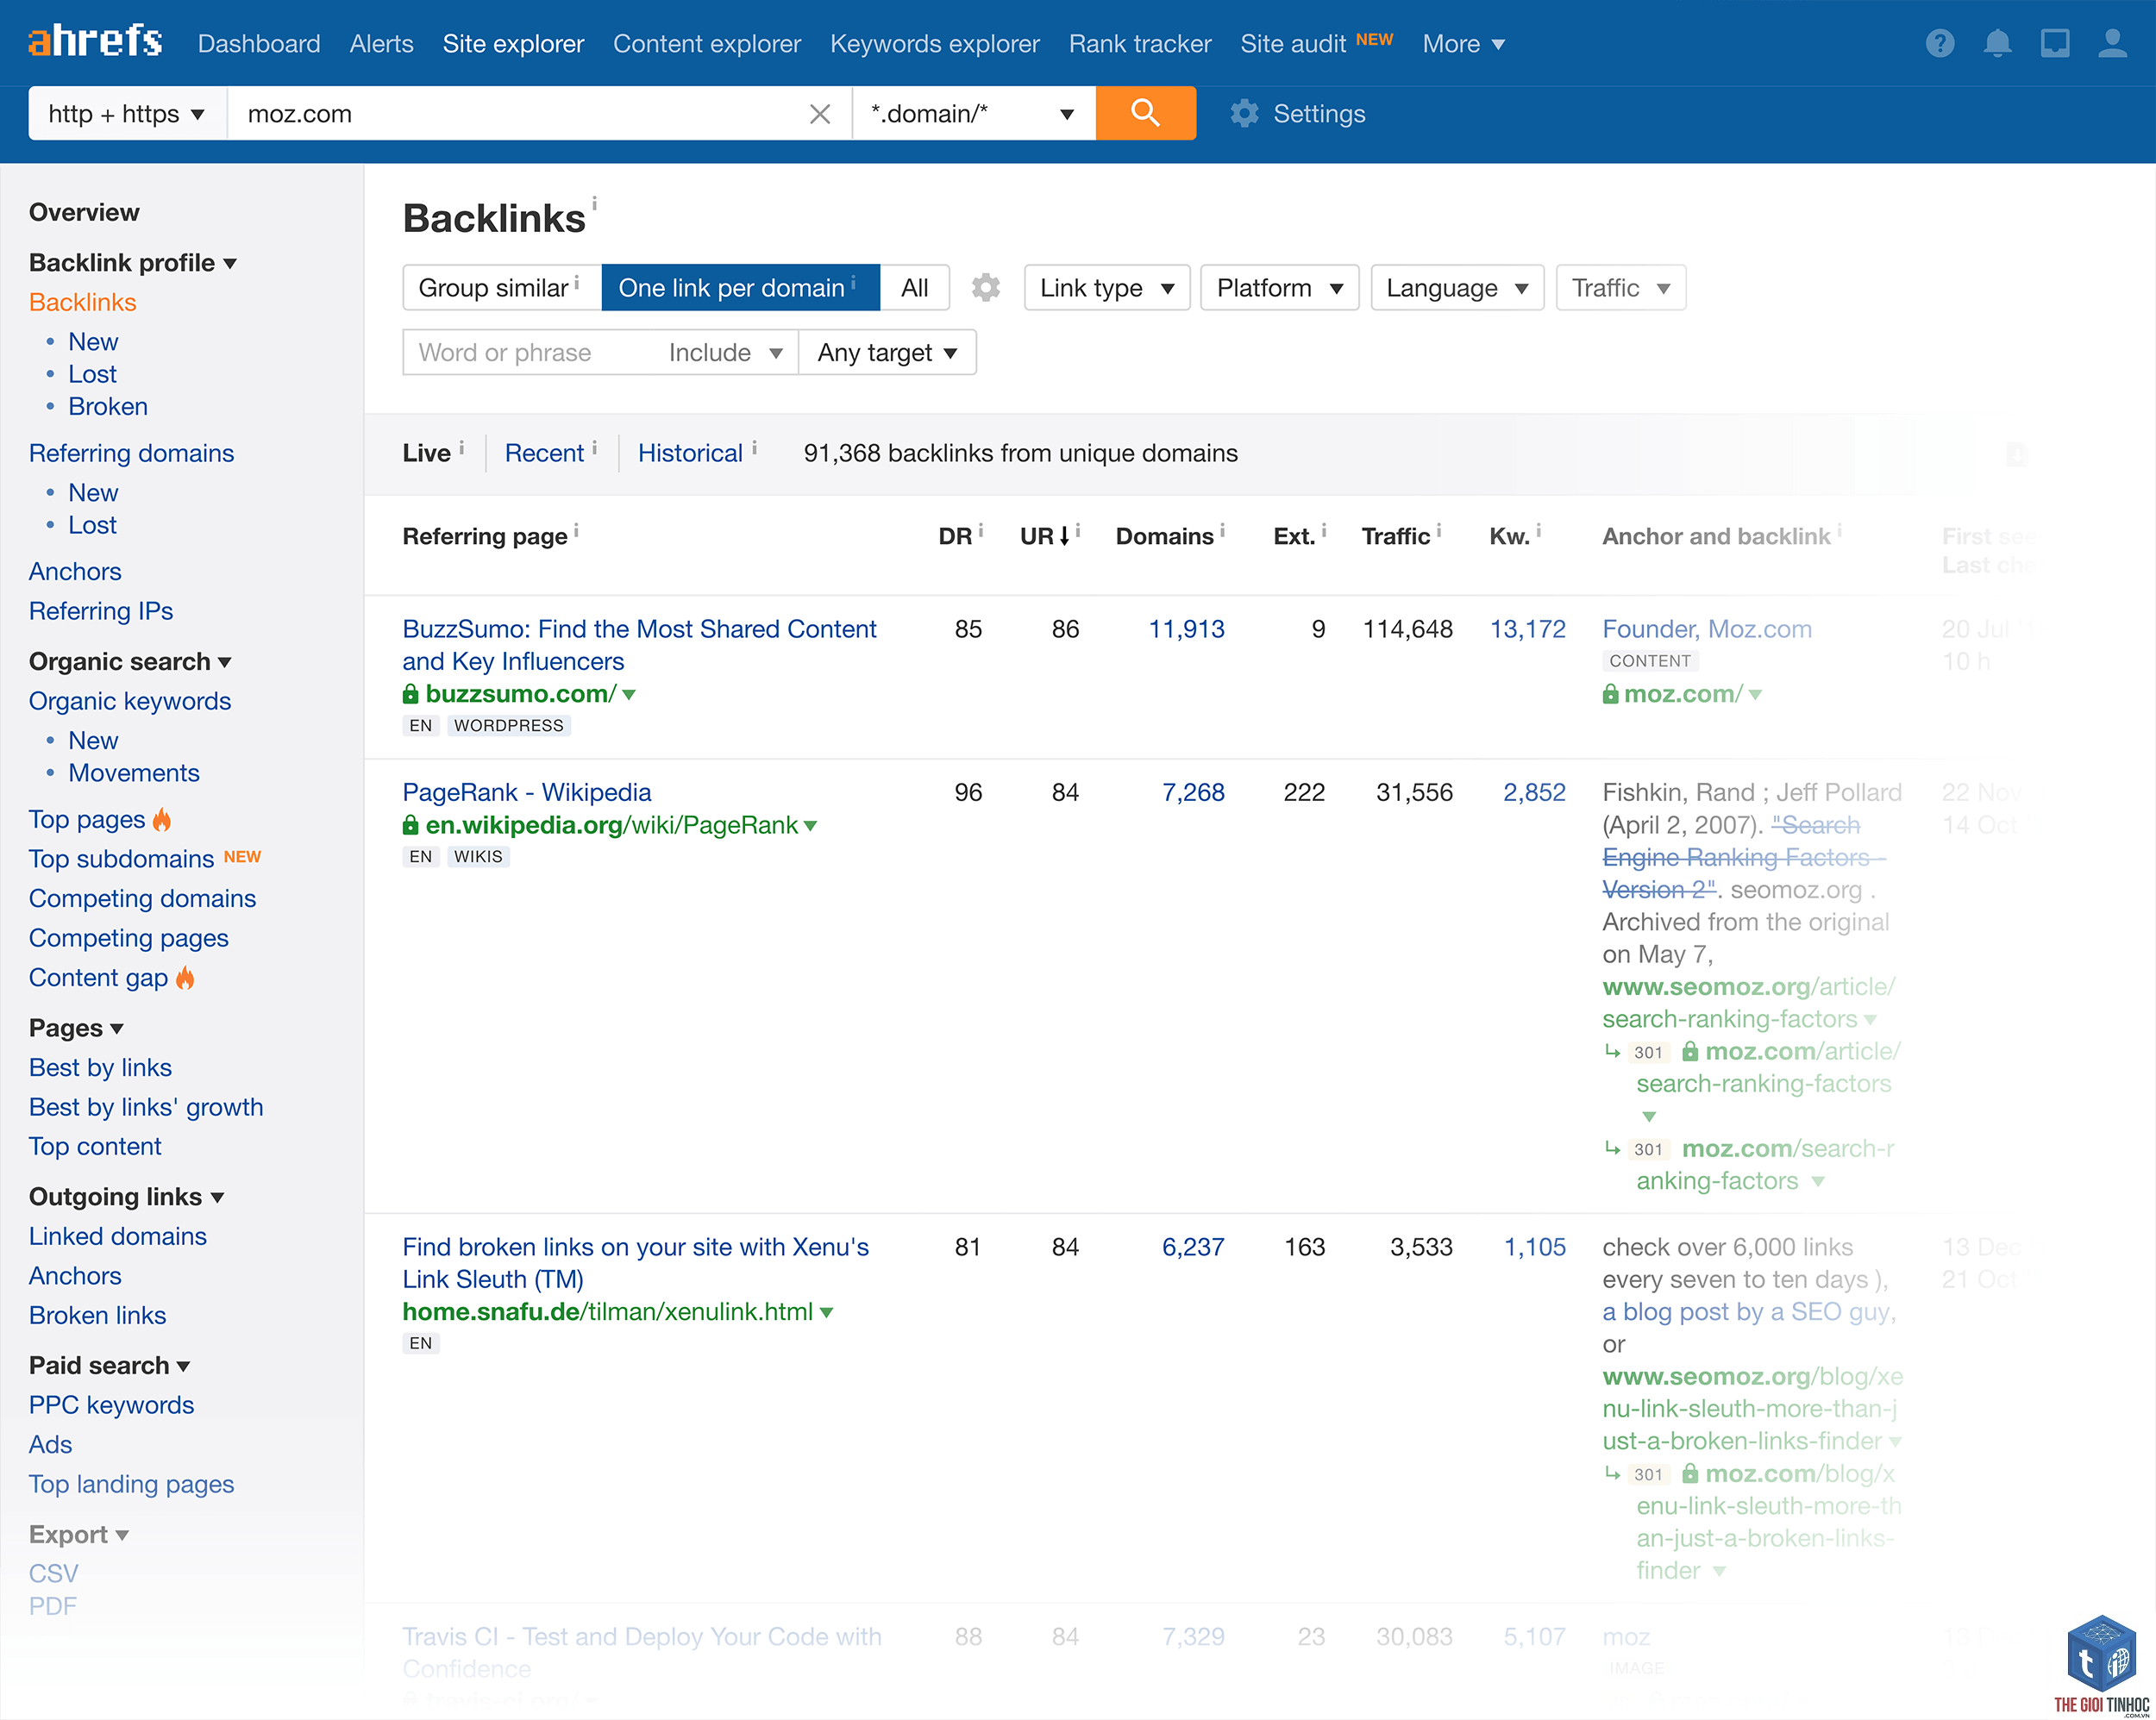Open Referring domains in sidebar

(x=131, y=453)
